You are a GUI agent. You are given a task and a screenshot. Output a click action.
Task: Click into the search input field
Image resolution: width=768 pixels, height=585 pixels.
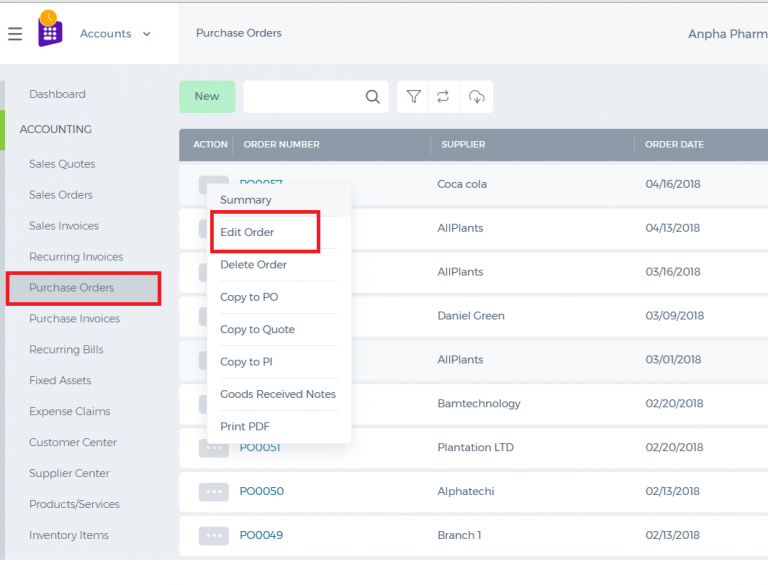(304, 97)
